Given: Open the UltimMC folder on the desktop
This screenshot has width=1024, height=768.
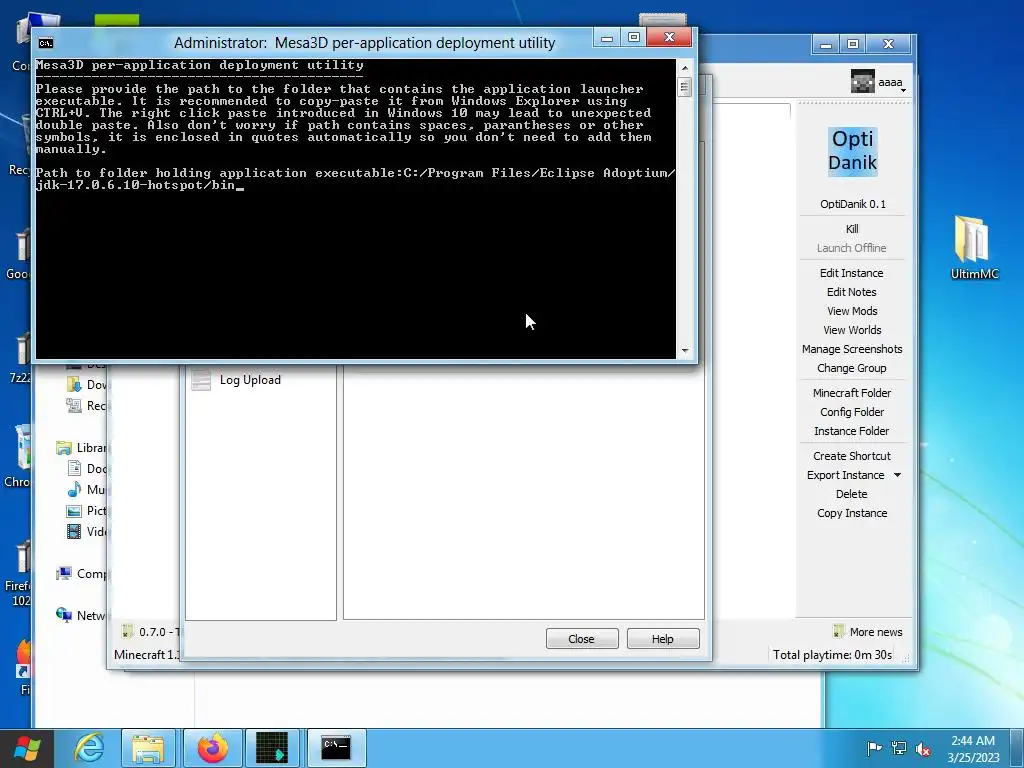Looking at the screenshot, I should click(974, 248).
